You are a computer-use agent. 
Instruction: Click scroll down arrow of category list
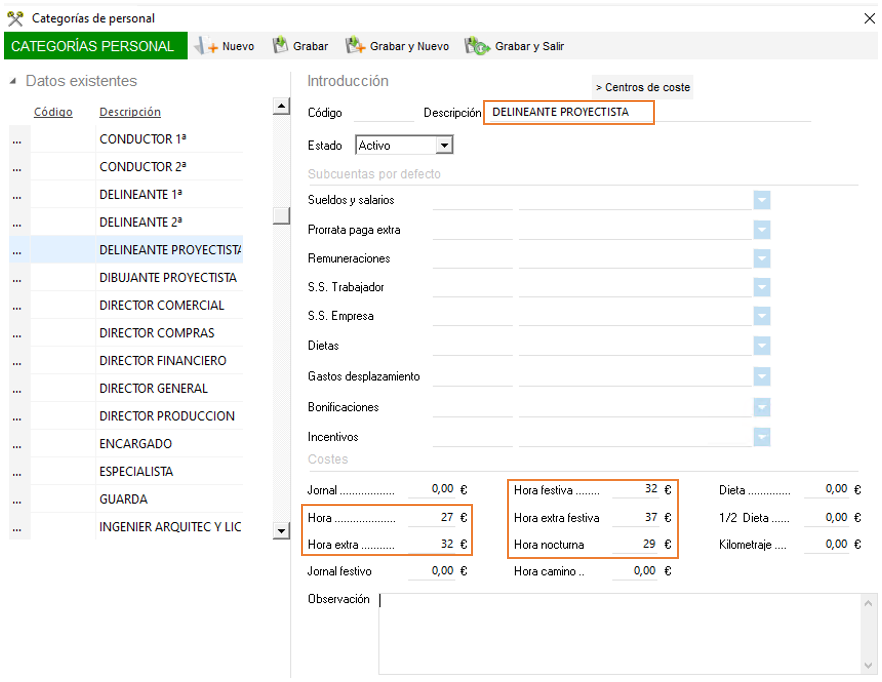click(281, 531)
